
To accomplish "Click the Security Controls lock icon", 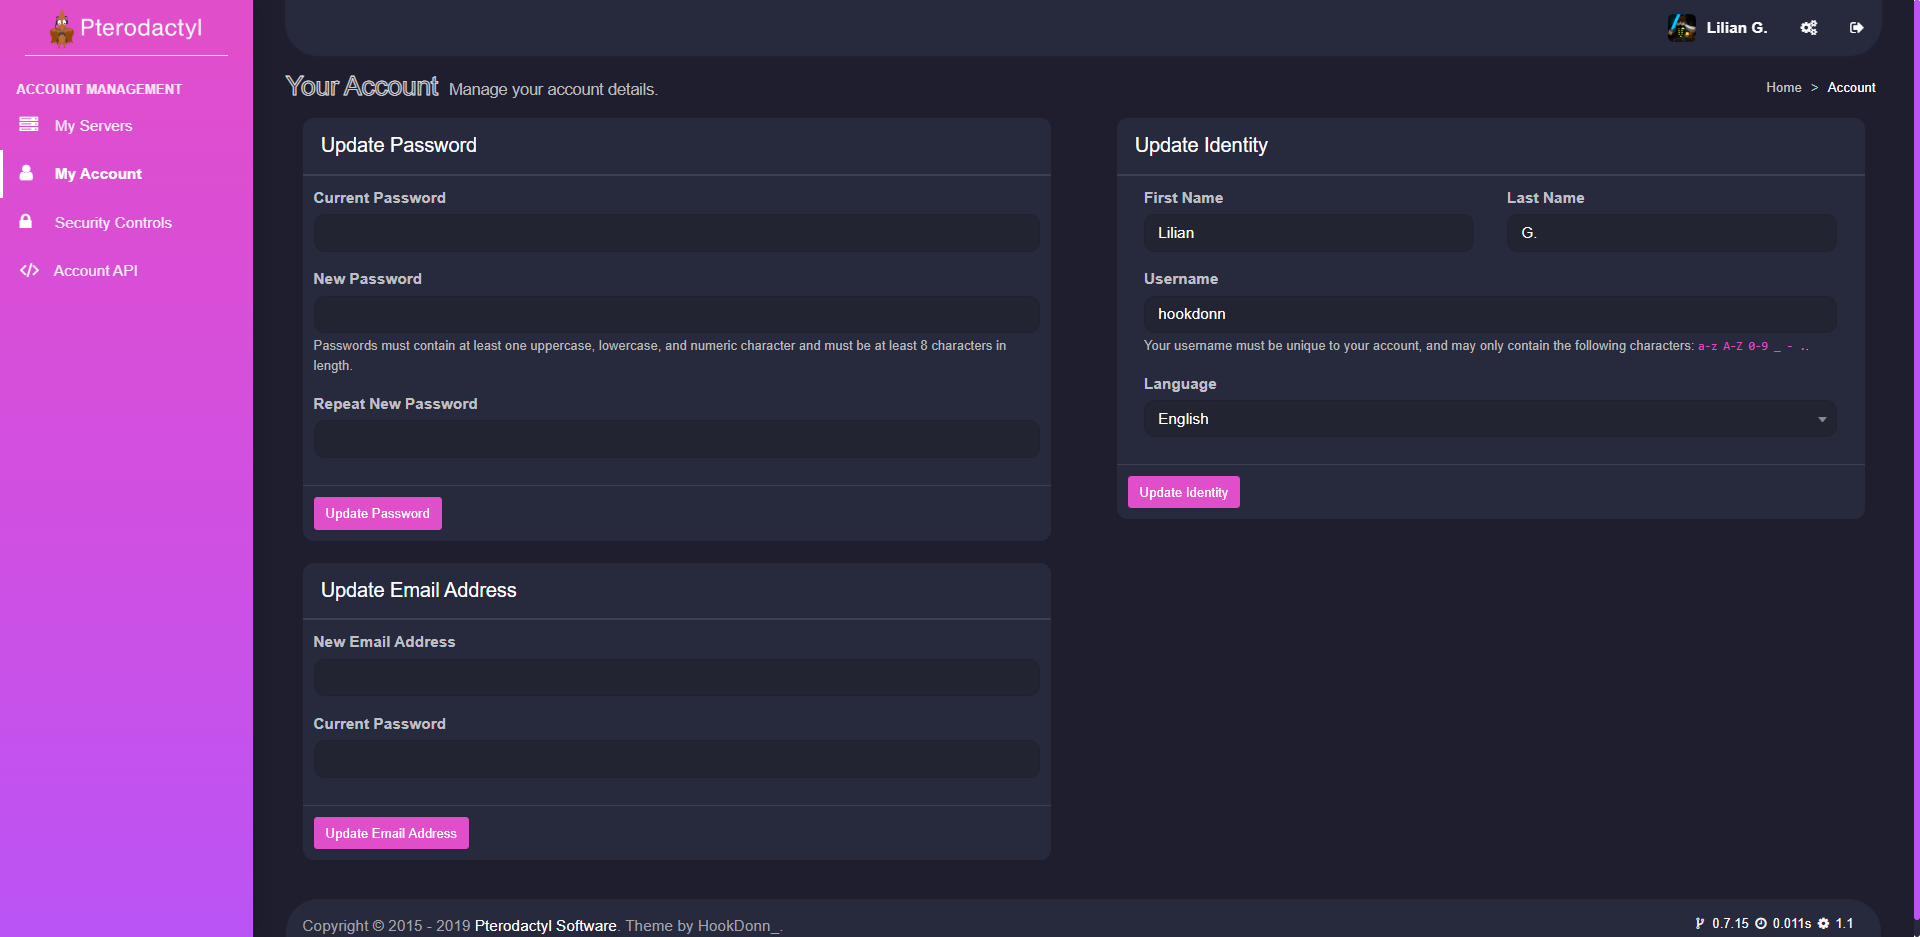I will tap(26, 222).
